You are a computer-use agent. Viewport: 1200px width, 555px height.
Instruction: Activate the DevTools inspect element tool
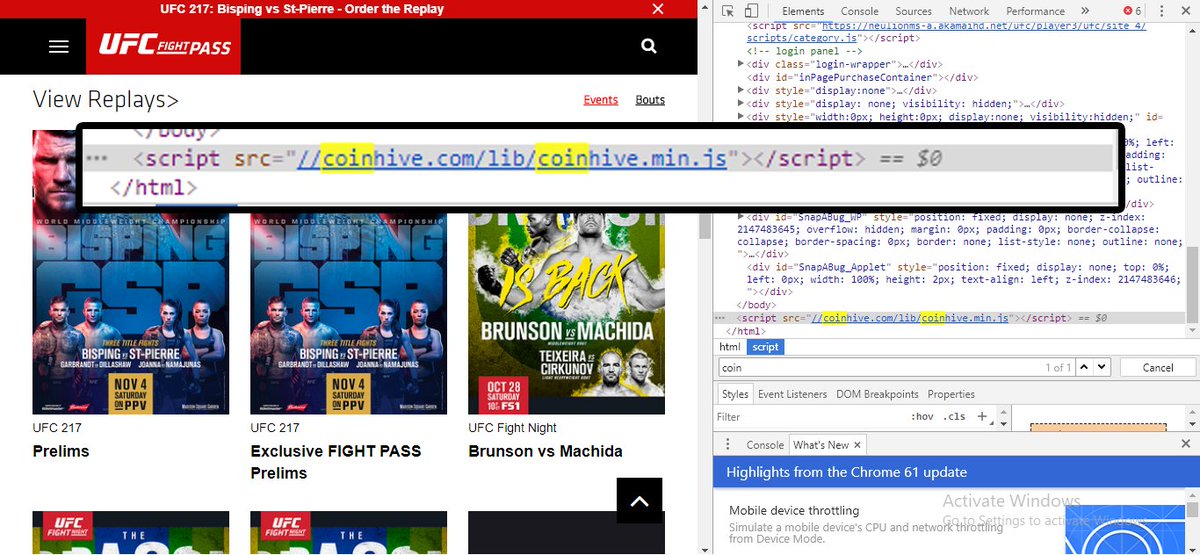[x=727, y=11]
